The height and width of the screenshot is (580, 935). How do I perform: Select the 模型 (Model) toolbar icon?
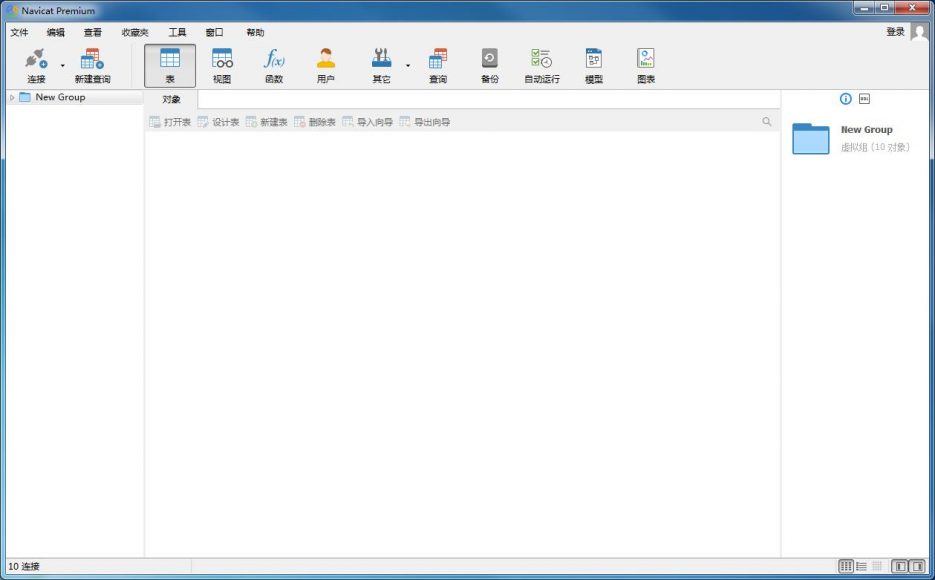(594, 66)
